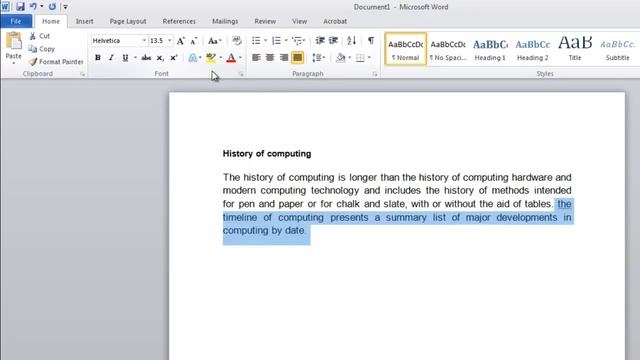Click the Clear Formatting icon
The width and height of the screenshot is (640, 360).
click(237, 41)
